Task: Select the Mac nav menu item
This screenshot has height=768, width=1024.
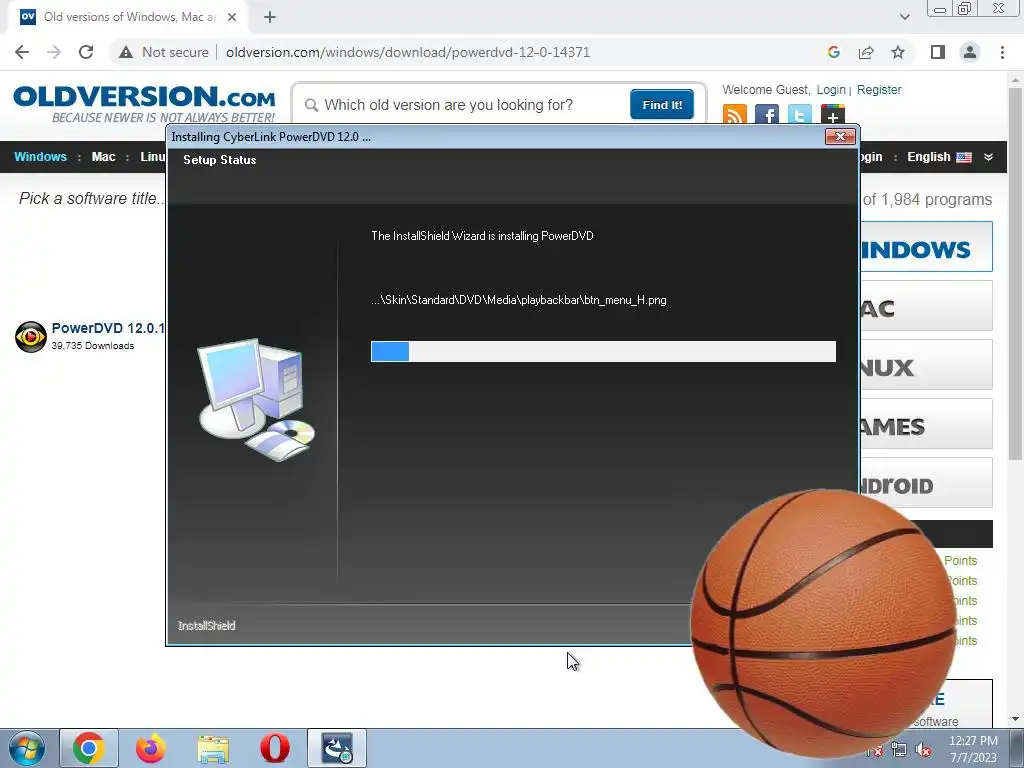Action: 103,157
